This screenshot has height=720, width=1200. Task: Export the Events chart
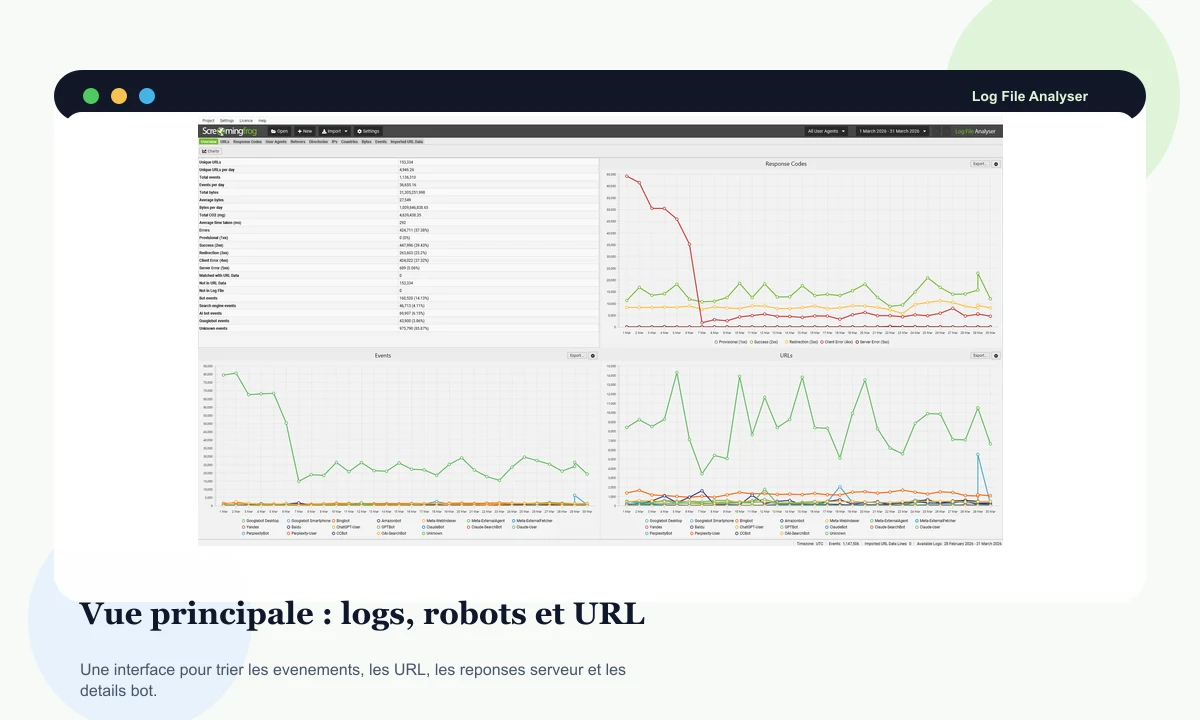coord(576,355)
